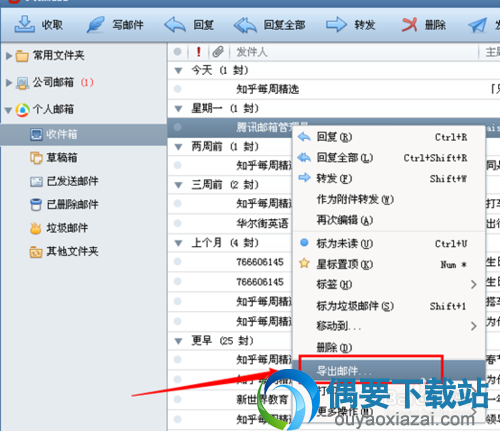Click the 写邮件 toolbar label
The width and height of the screenshot is (500, 431).
coord(128,25)
